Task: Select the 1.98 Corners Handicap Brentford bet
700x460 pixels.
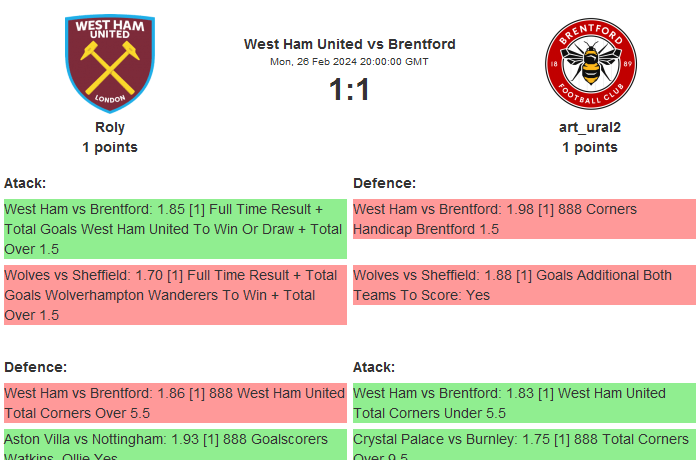Action: click(524, 219)
